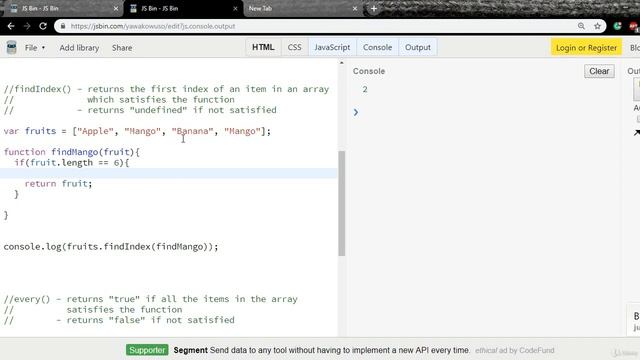Toggle the CSS panel tab
This screenshot has height=360, width=640.
click(x=294, y=47)
